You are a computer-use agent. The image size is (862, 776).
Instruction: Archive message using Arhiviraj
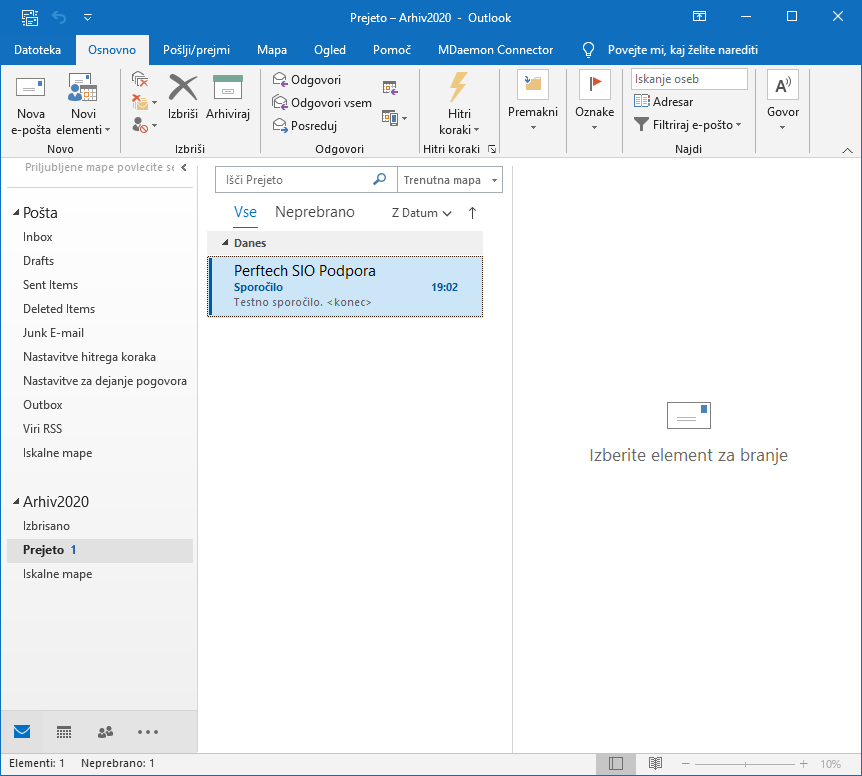pos(228,97)
